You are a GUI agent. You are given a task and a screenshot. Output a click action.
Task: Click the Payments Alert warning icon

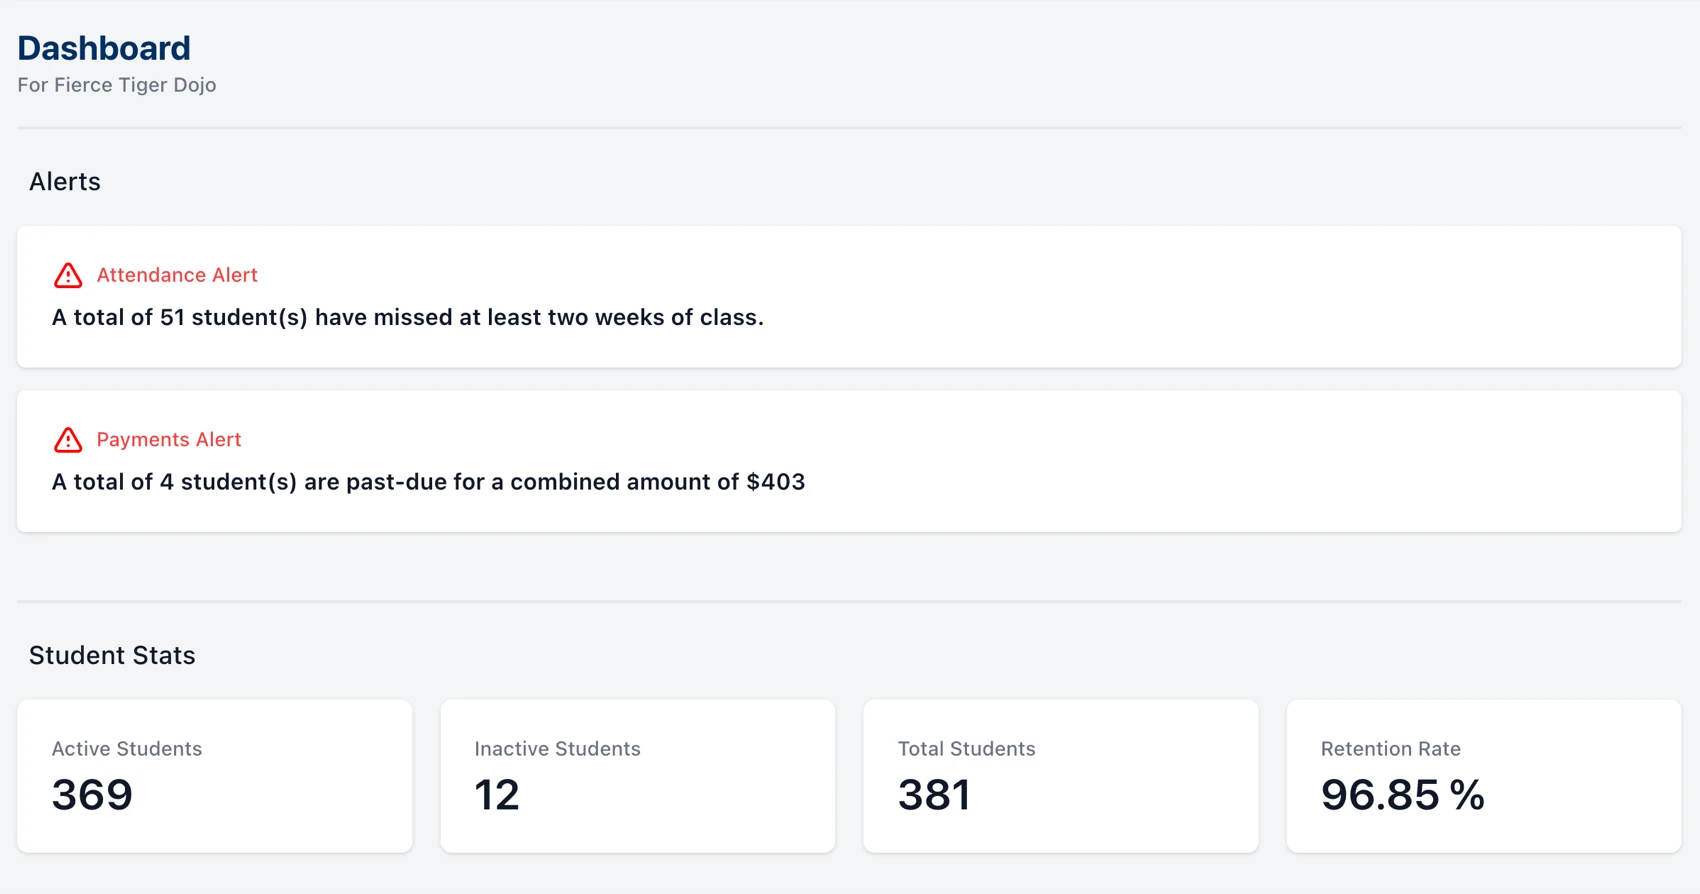[67, 440]
